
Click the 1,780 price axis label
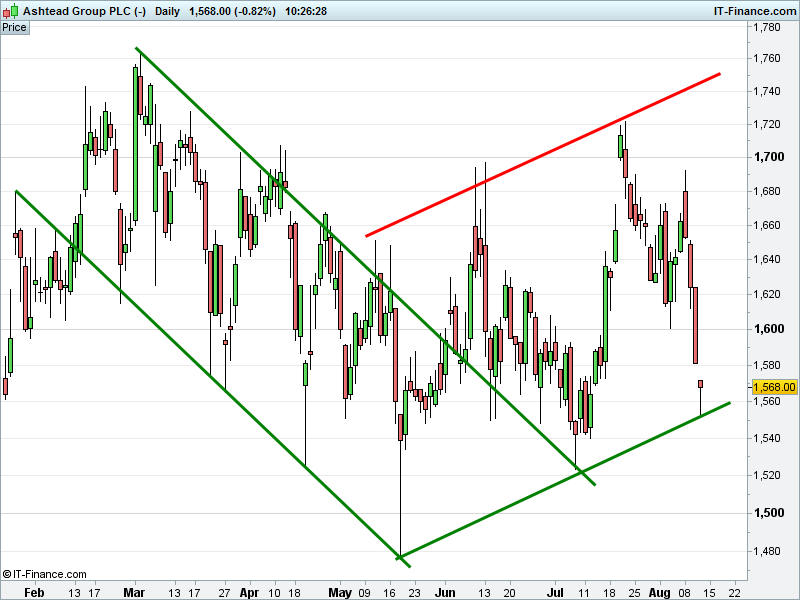point(767,27)
